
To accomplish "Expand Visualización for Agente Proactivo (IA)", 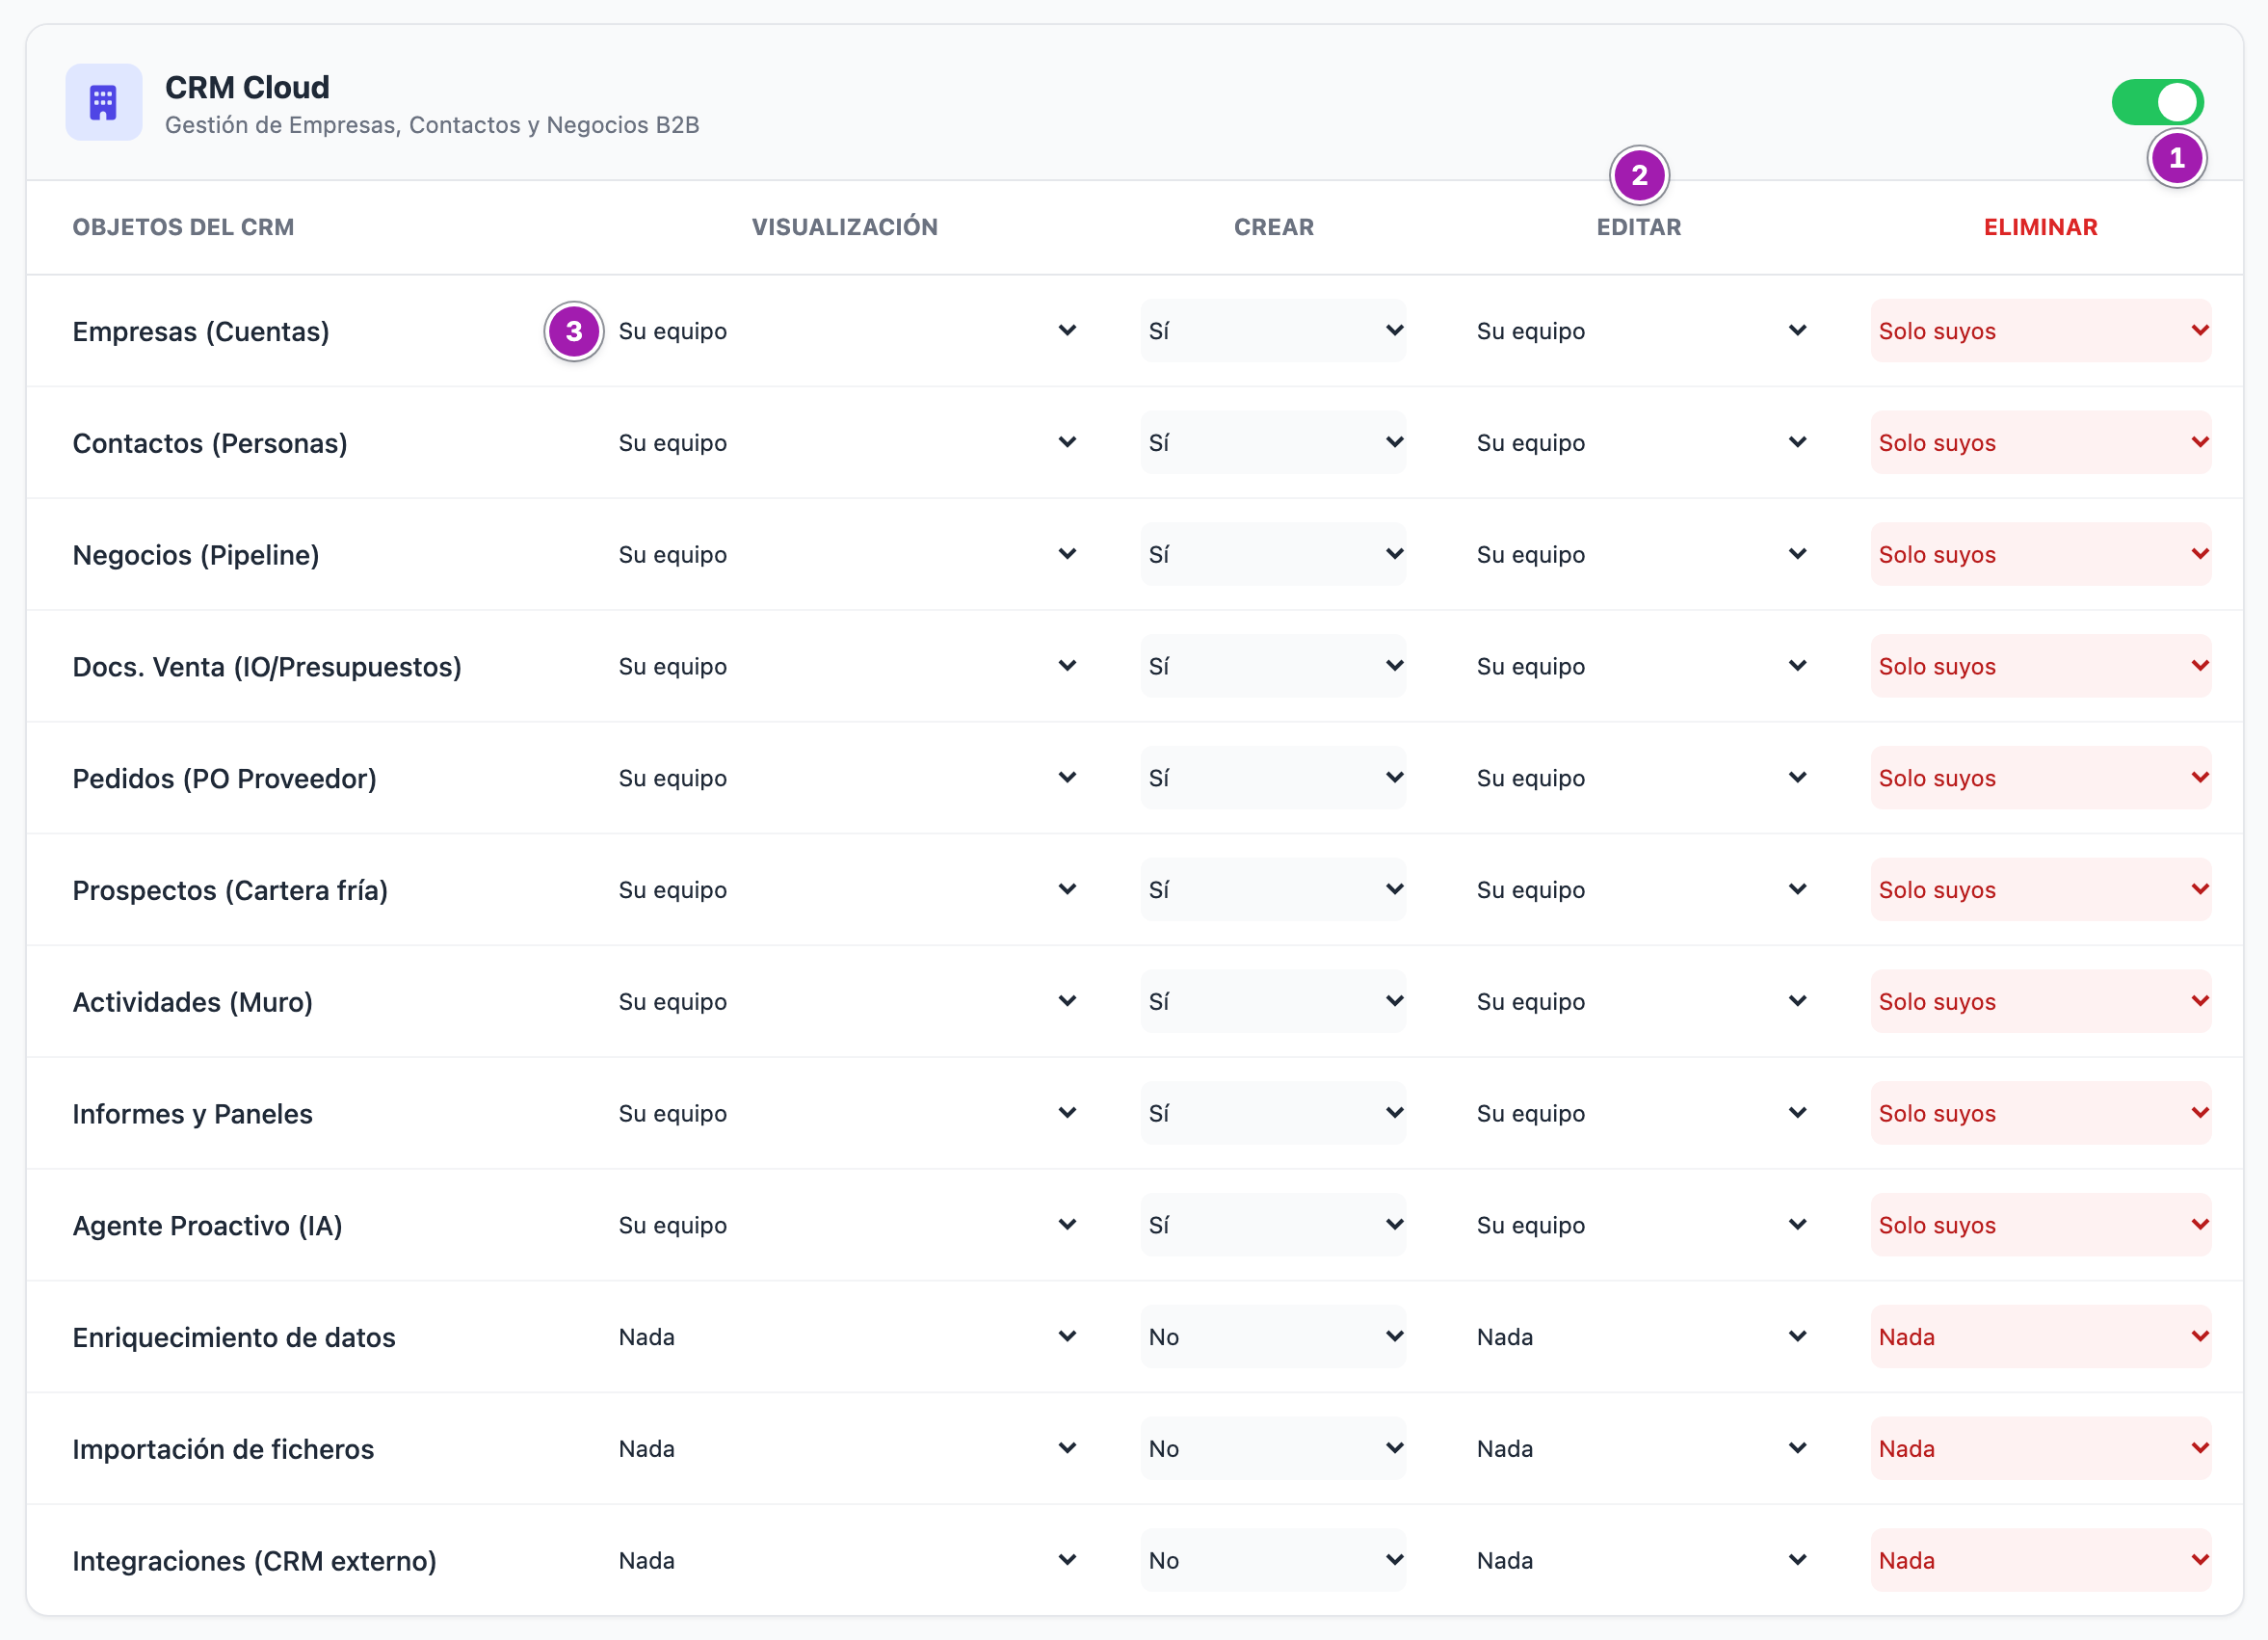I will [x=847, y=1225].
